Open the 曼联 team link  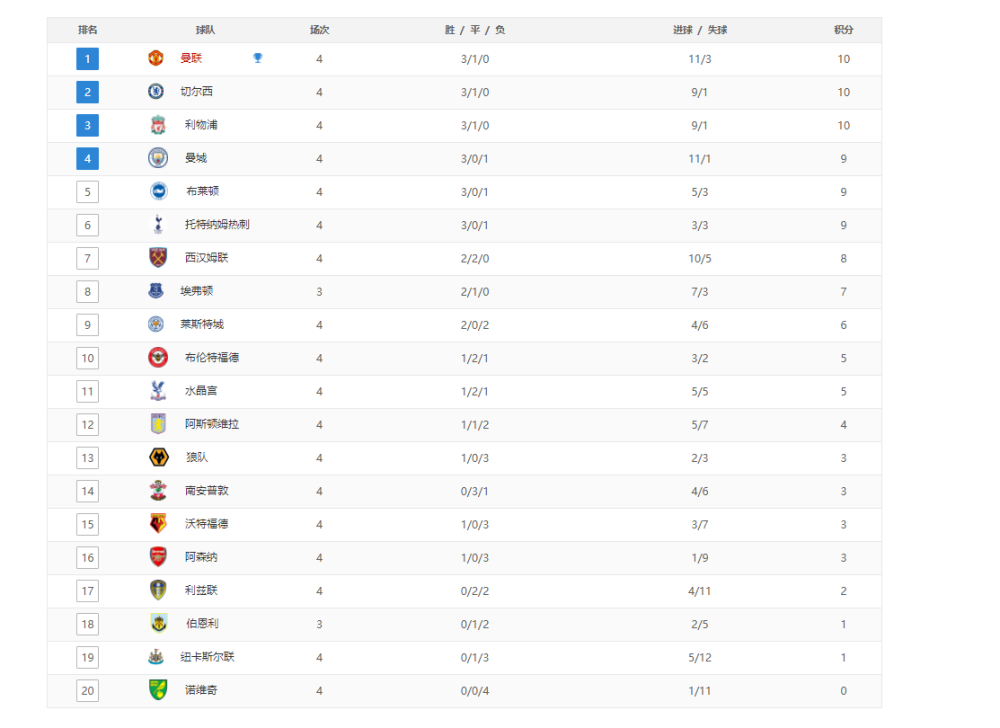(x=191, y=59)
